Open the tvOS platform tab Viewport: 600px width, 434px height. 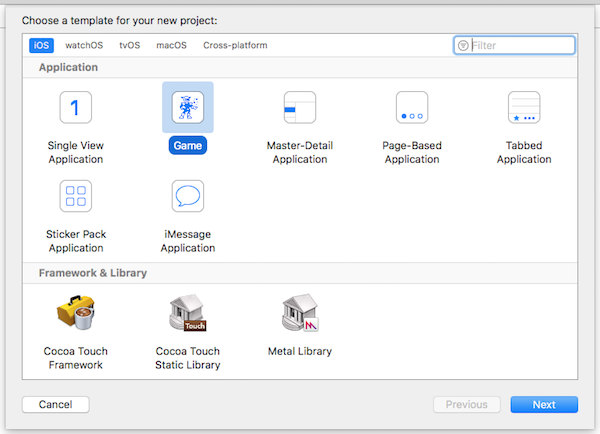[x=130, y=45]
